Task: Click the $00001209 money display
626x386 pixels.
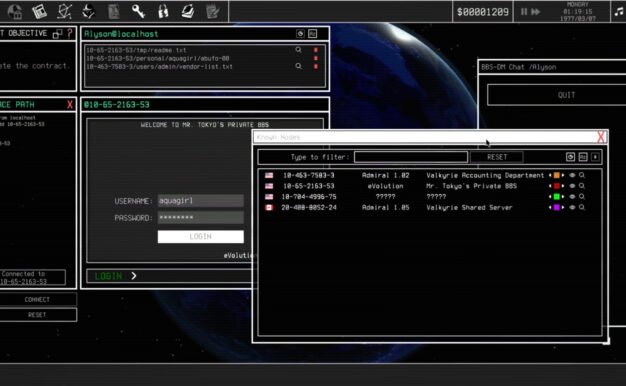Action: coord(483,12)
